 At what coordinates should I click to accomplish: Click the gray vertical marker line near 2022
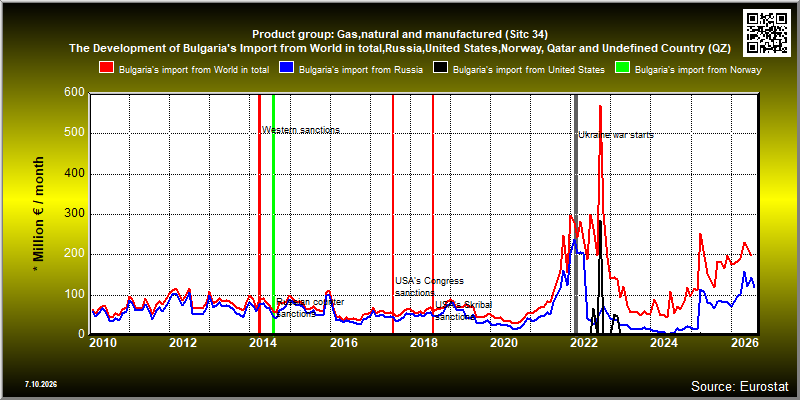pos(576,214)
